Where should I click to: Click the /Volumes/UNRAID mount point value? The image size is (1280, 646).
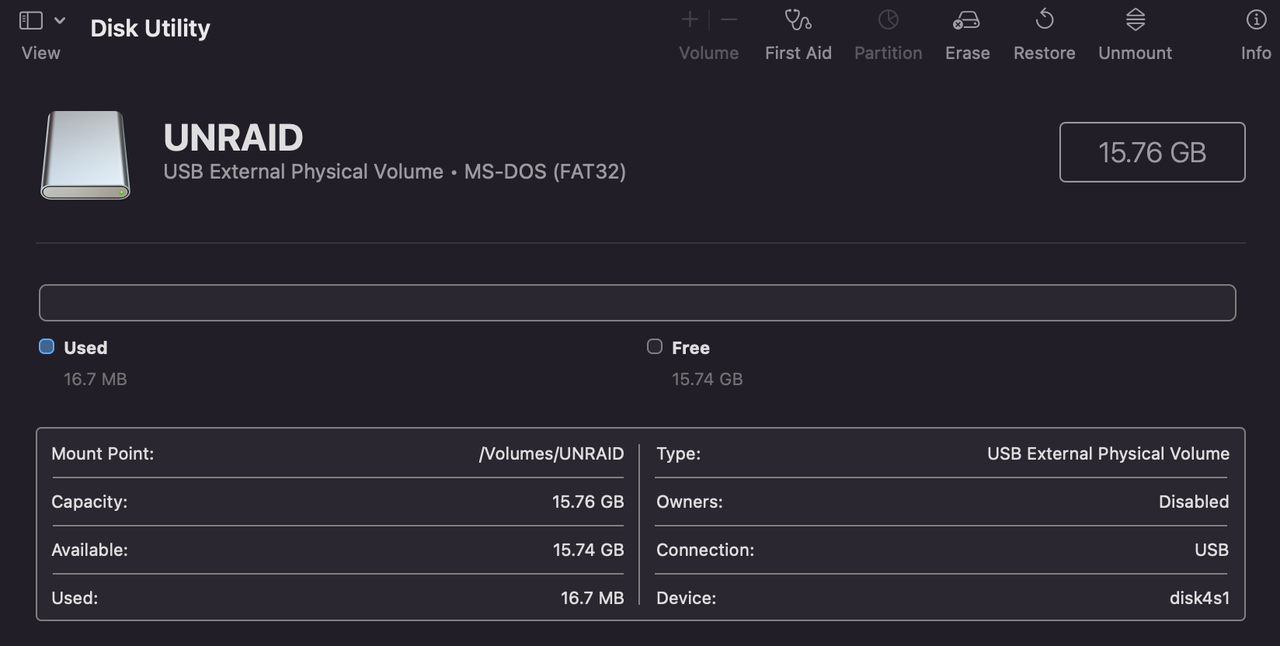tap(551, 454)
